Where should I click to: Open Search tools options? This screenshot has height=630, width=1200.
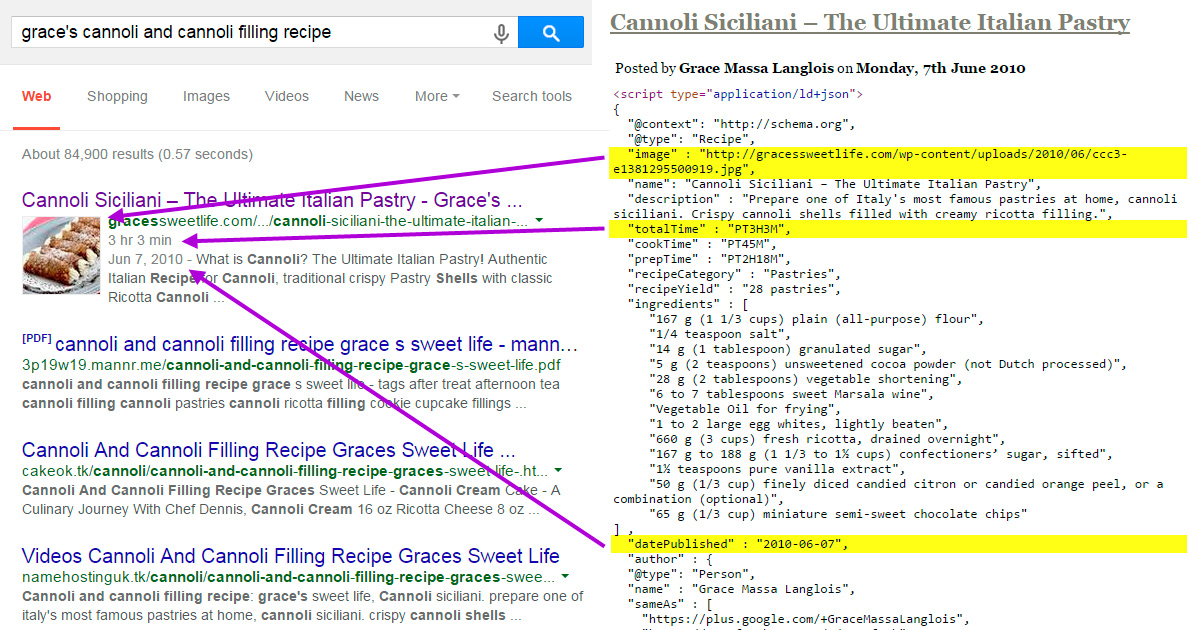[532, 97]
